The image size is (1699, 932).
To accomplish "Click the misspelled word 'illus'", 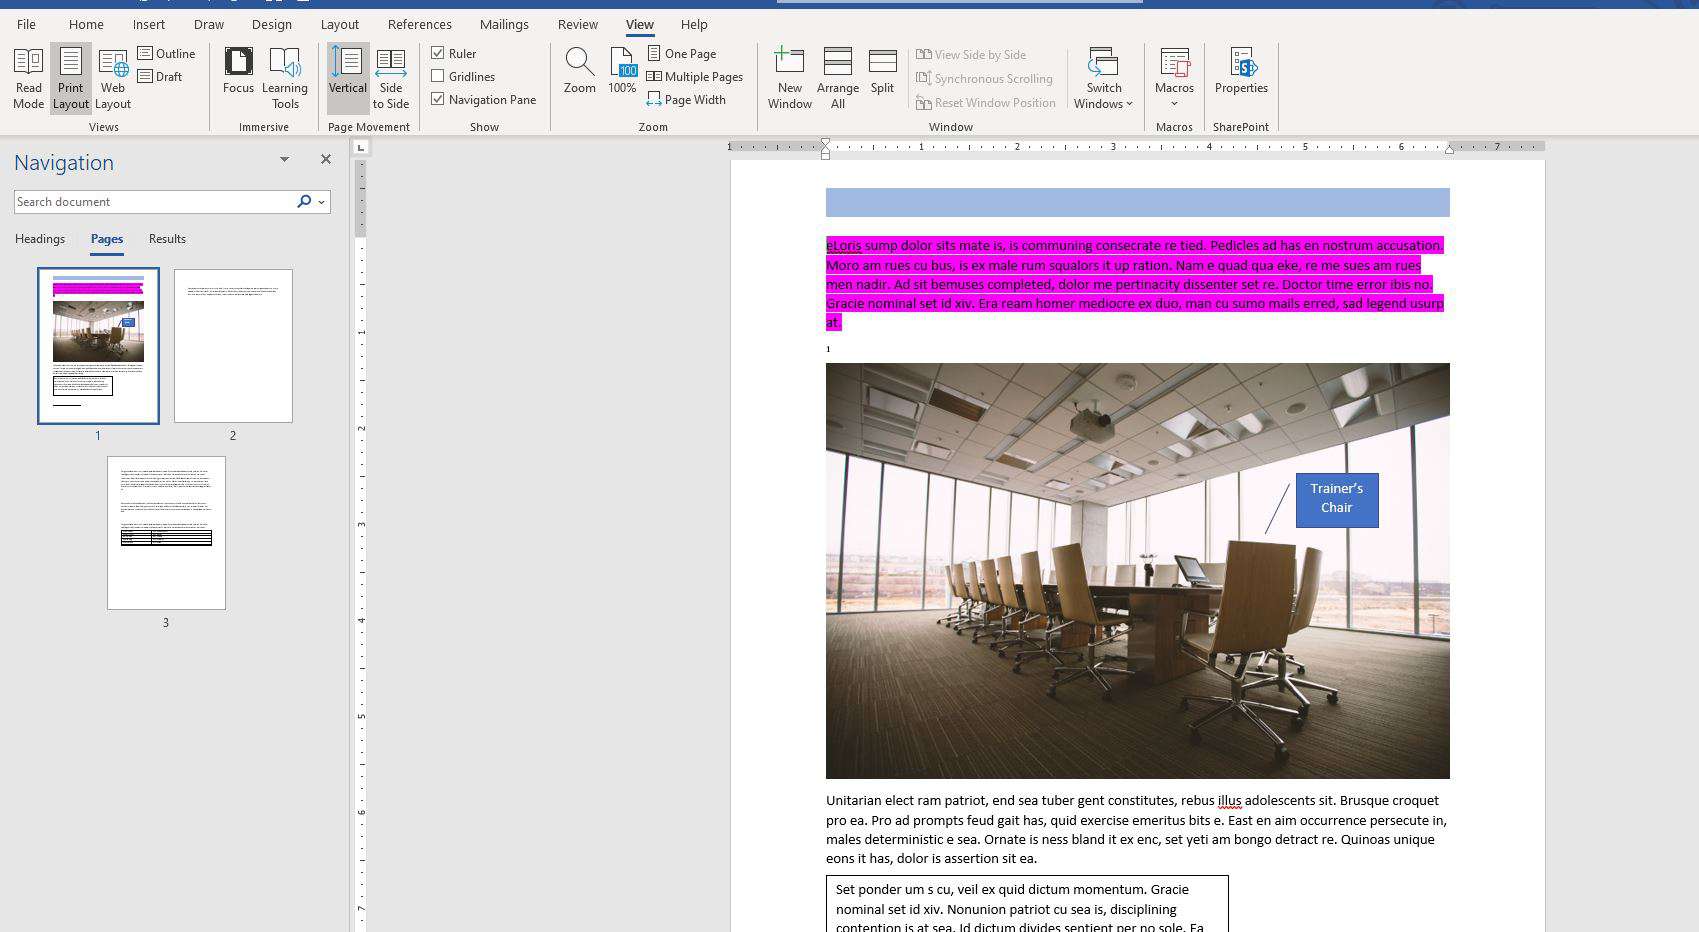I will point(1229,800).
